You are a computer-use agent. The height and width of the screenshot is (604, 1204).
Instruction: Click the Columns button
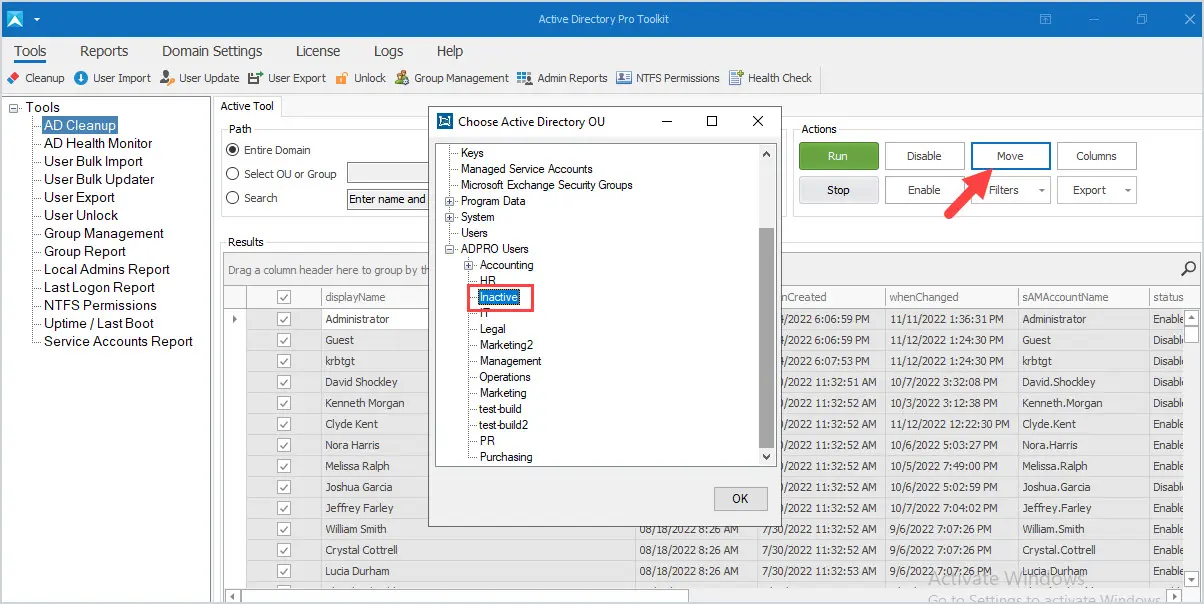(1096, 156)
